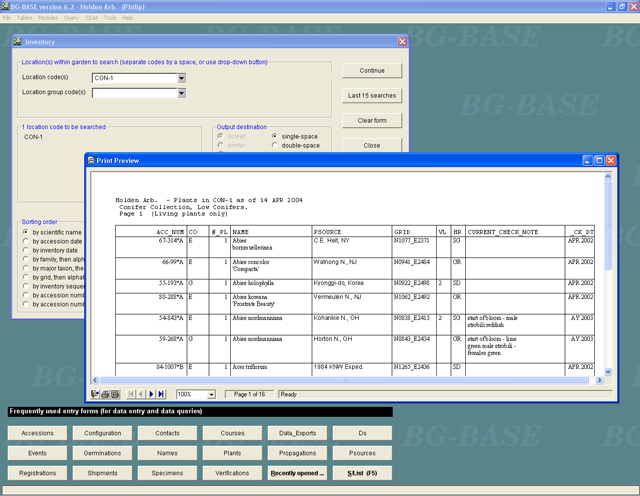The image size is (640, 496).
Task: Click the Close button in Inventory
Action: (372, 145)
